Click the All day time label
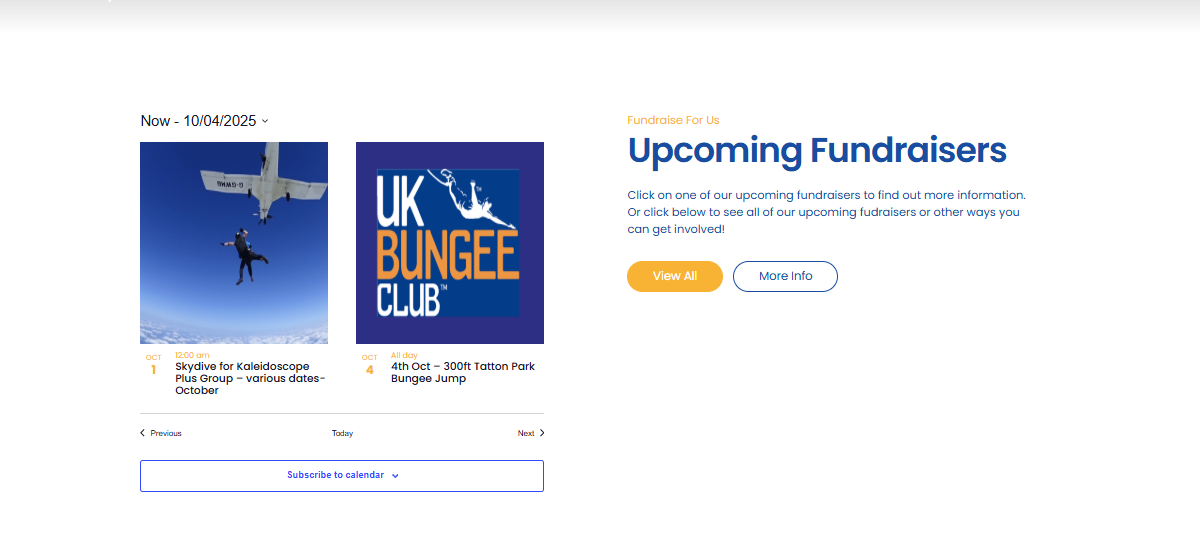This screenshot has width=1200, height=540. point(404,355)
